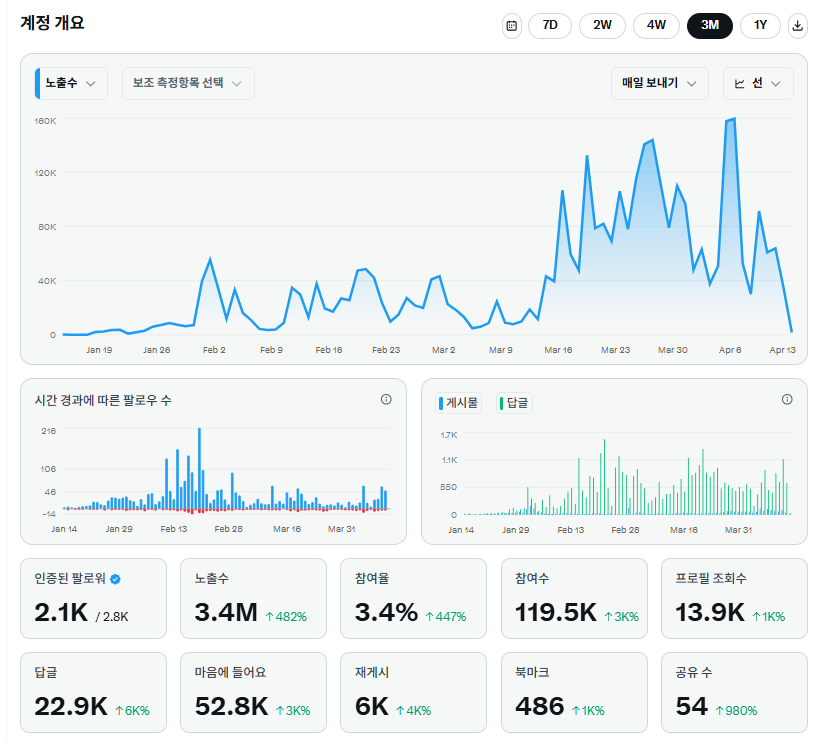Select the 프로필 조회수 13.9K card
The image size is (818, 742).
734,599
